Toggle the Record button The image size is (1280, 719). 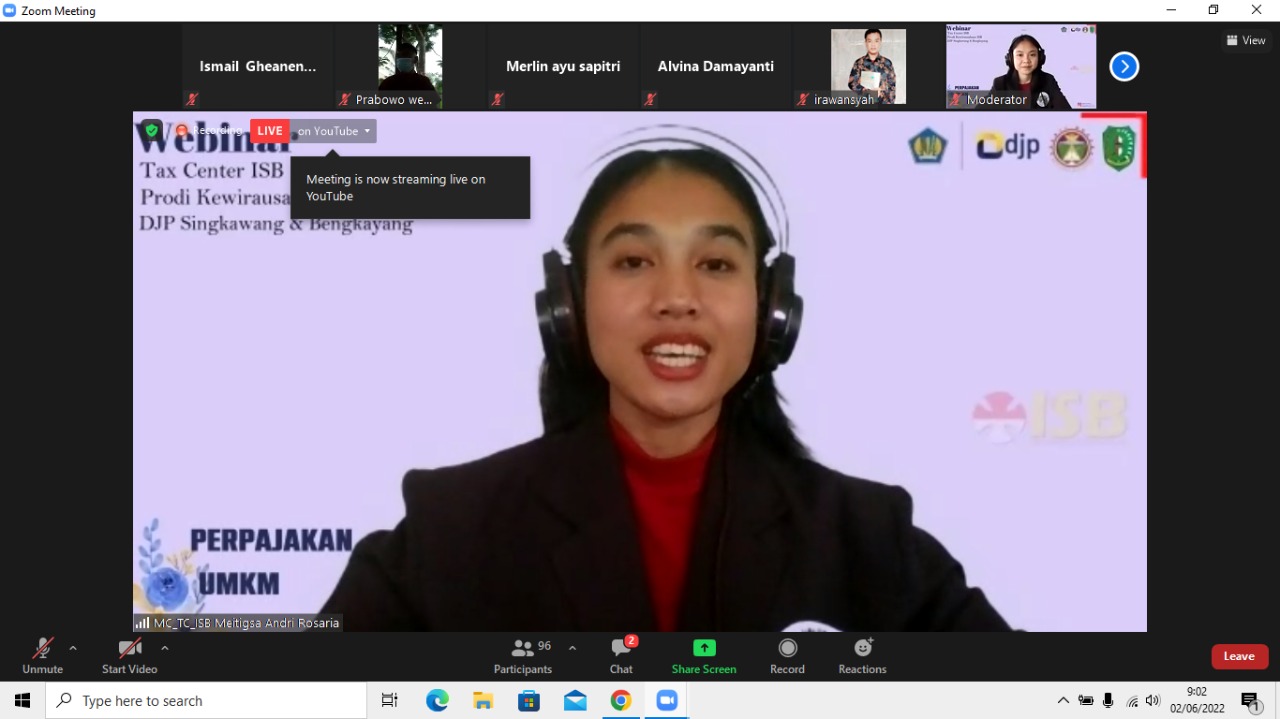787,656
